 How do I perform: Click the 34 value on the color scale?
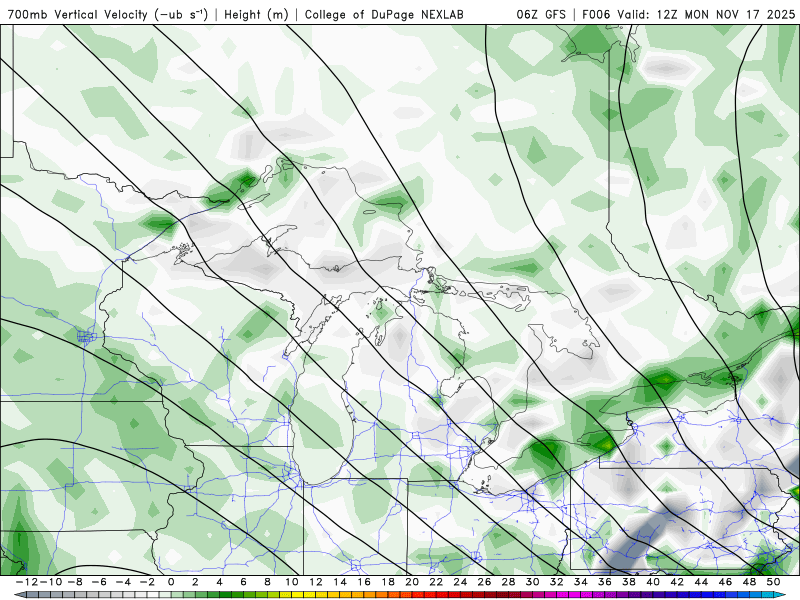click(581, 582)
